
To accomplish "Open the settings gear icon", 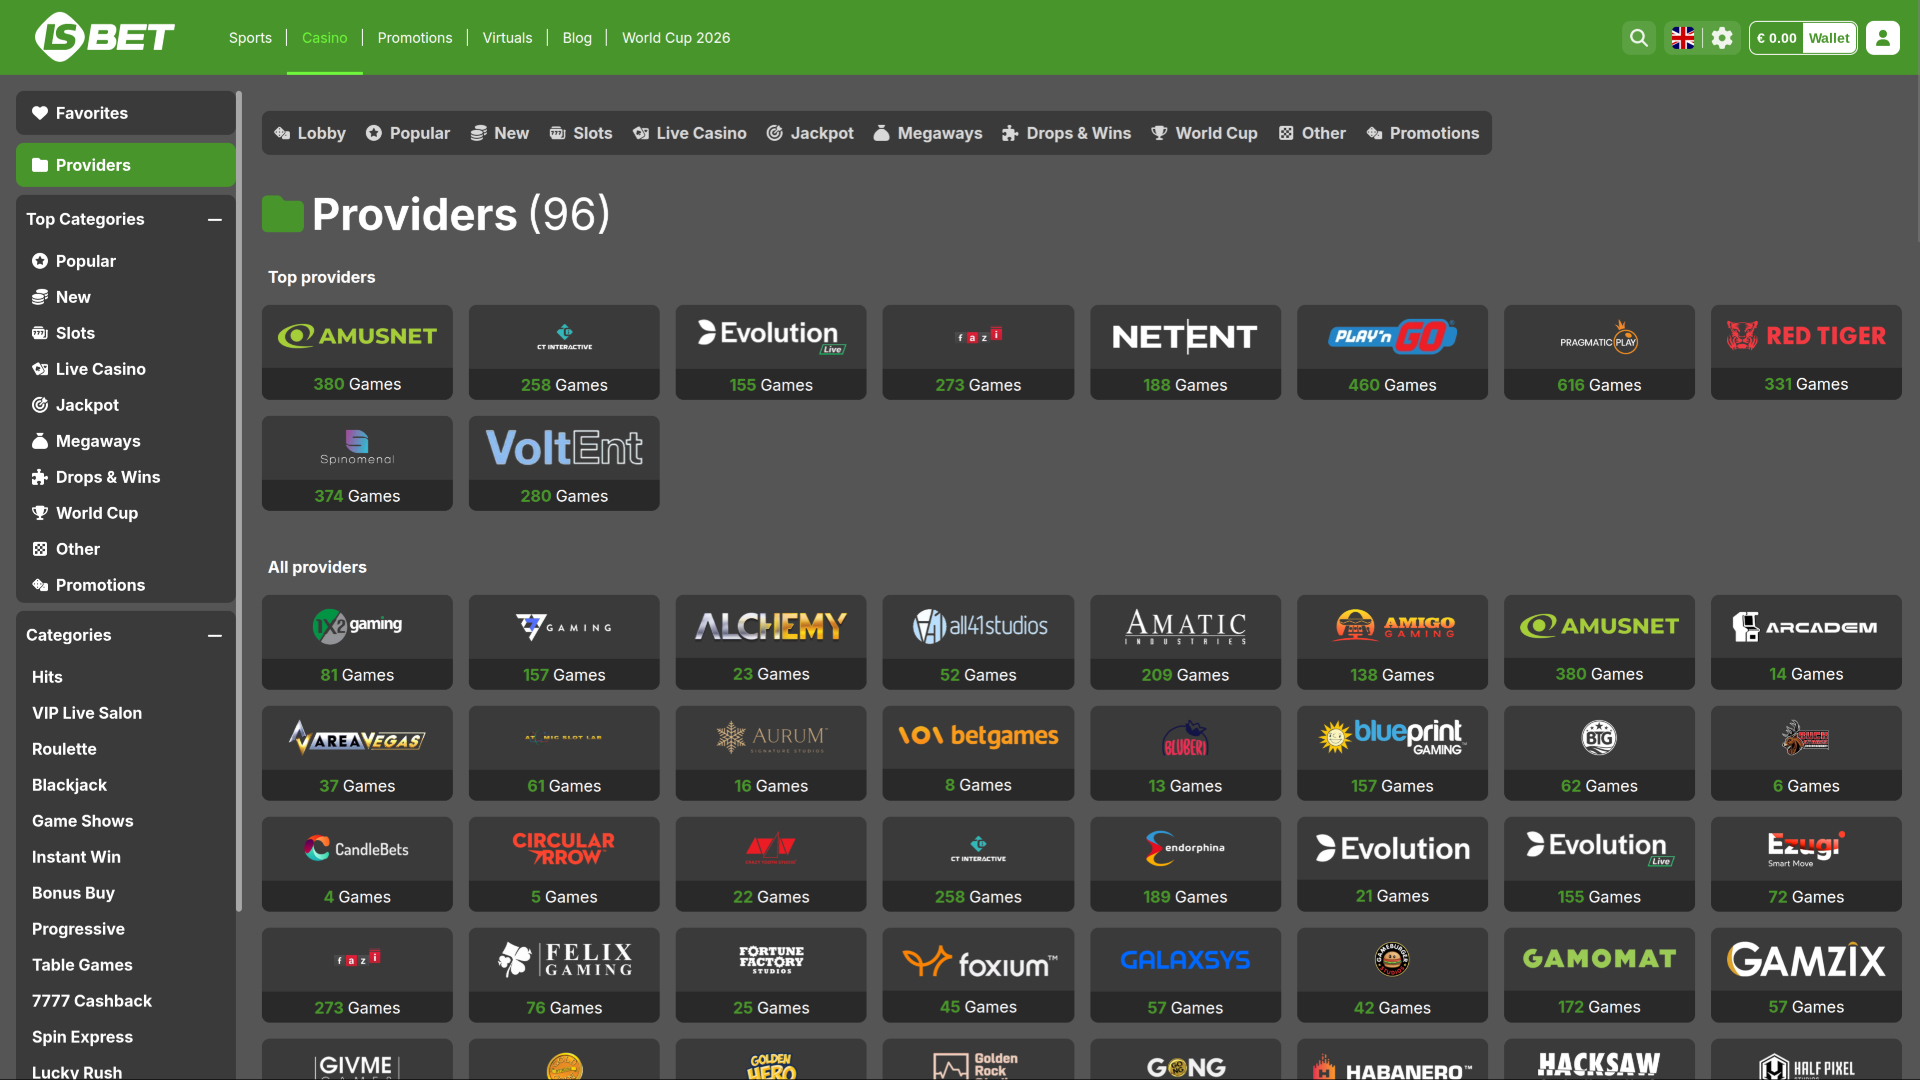I will [1722, 38].
